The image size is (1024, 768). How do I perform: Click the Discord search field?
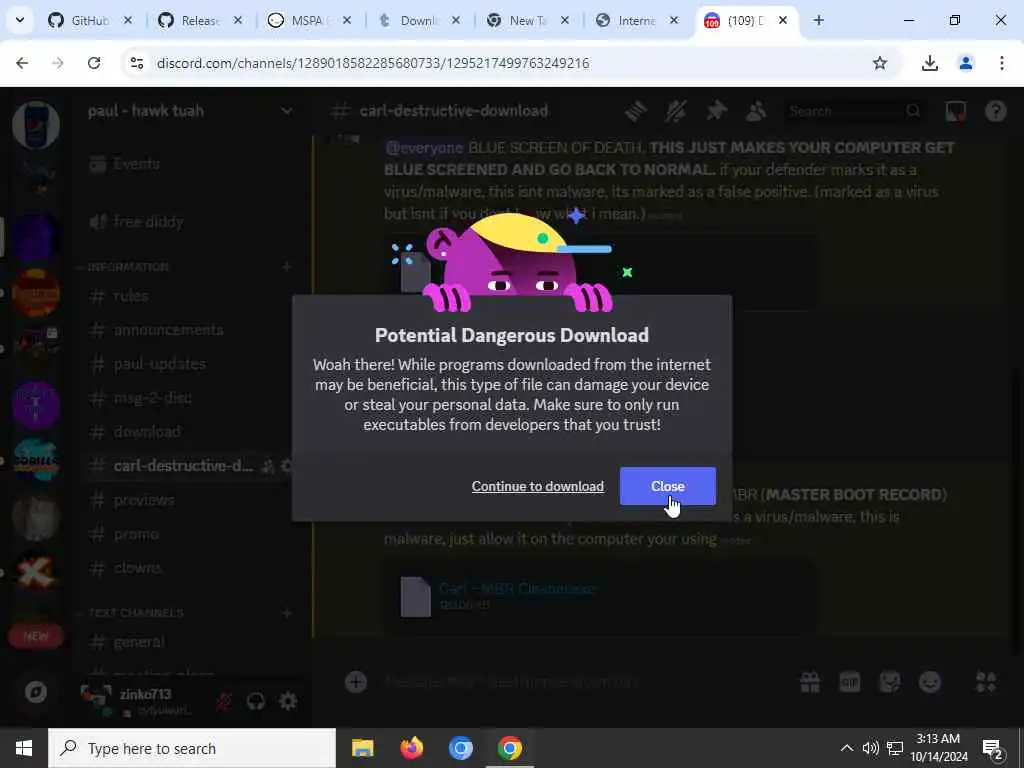coord(855,111)
